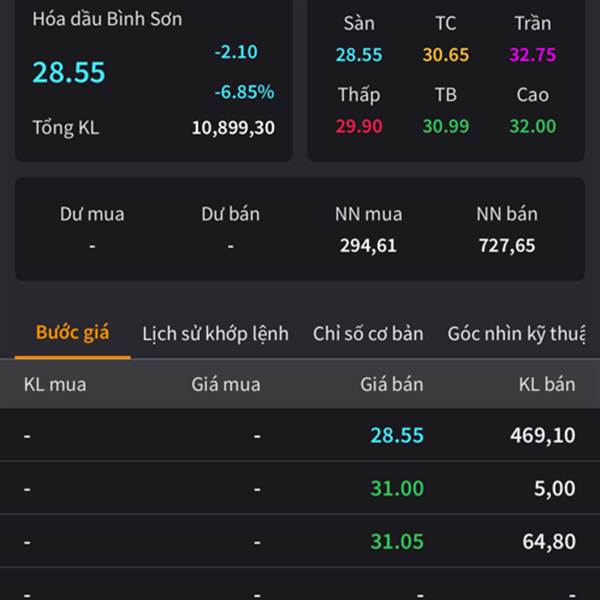Image resolution: width=600 pixels, height=600 pixels.
Task: Click the NN bán label
Action: pos(507,214)
